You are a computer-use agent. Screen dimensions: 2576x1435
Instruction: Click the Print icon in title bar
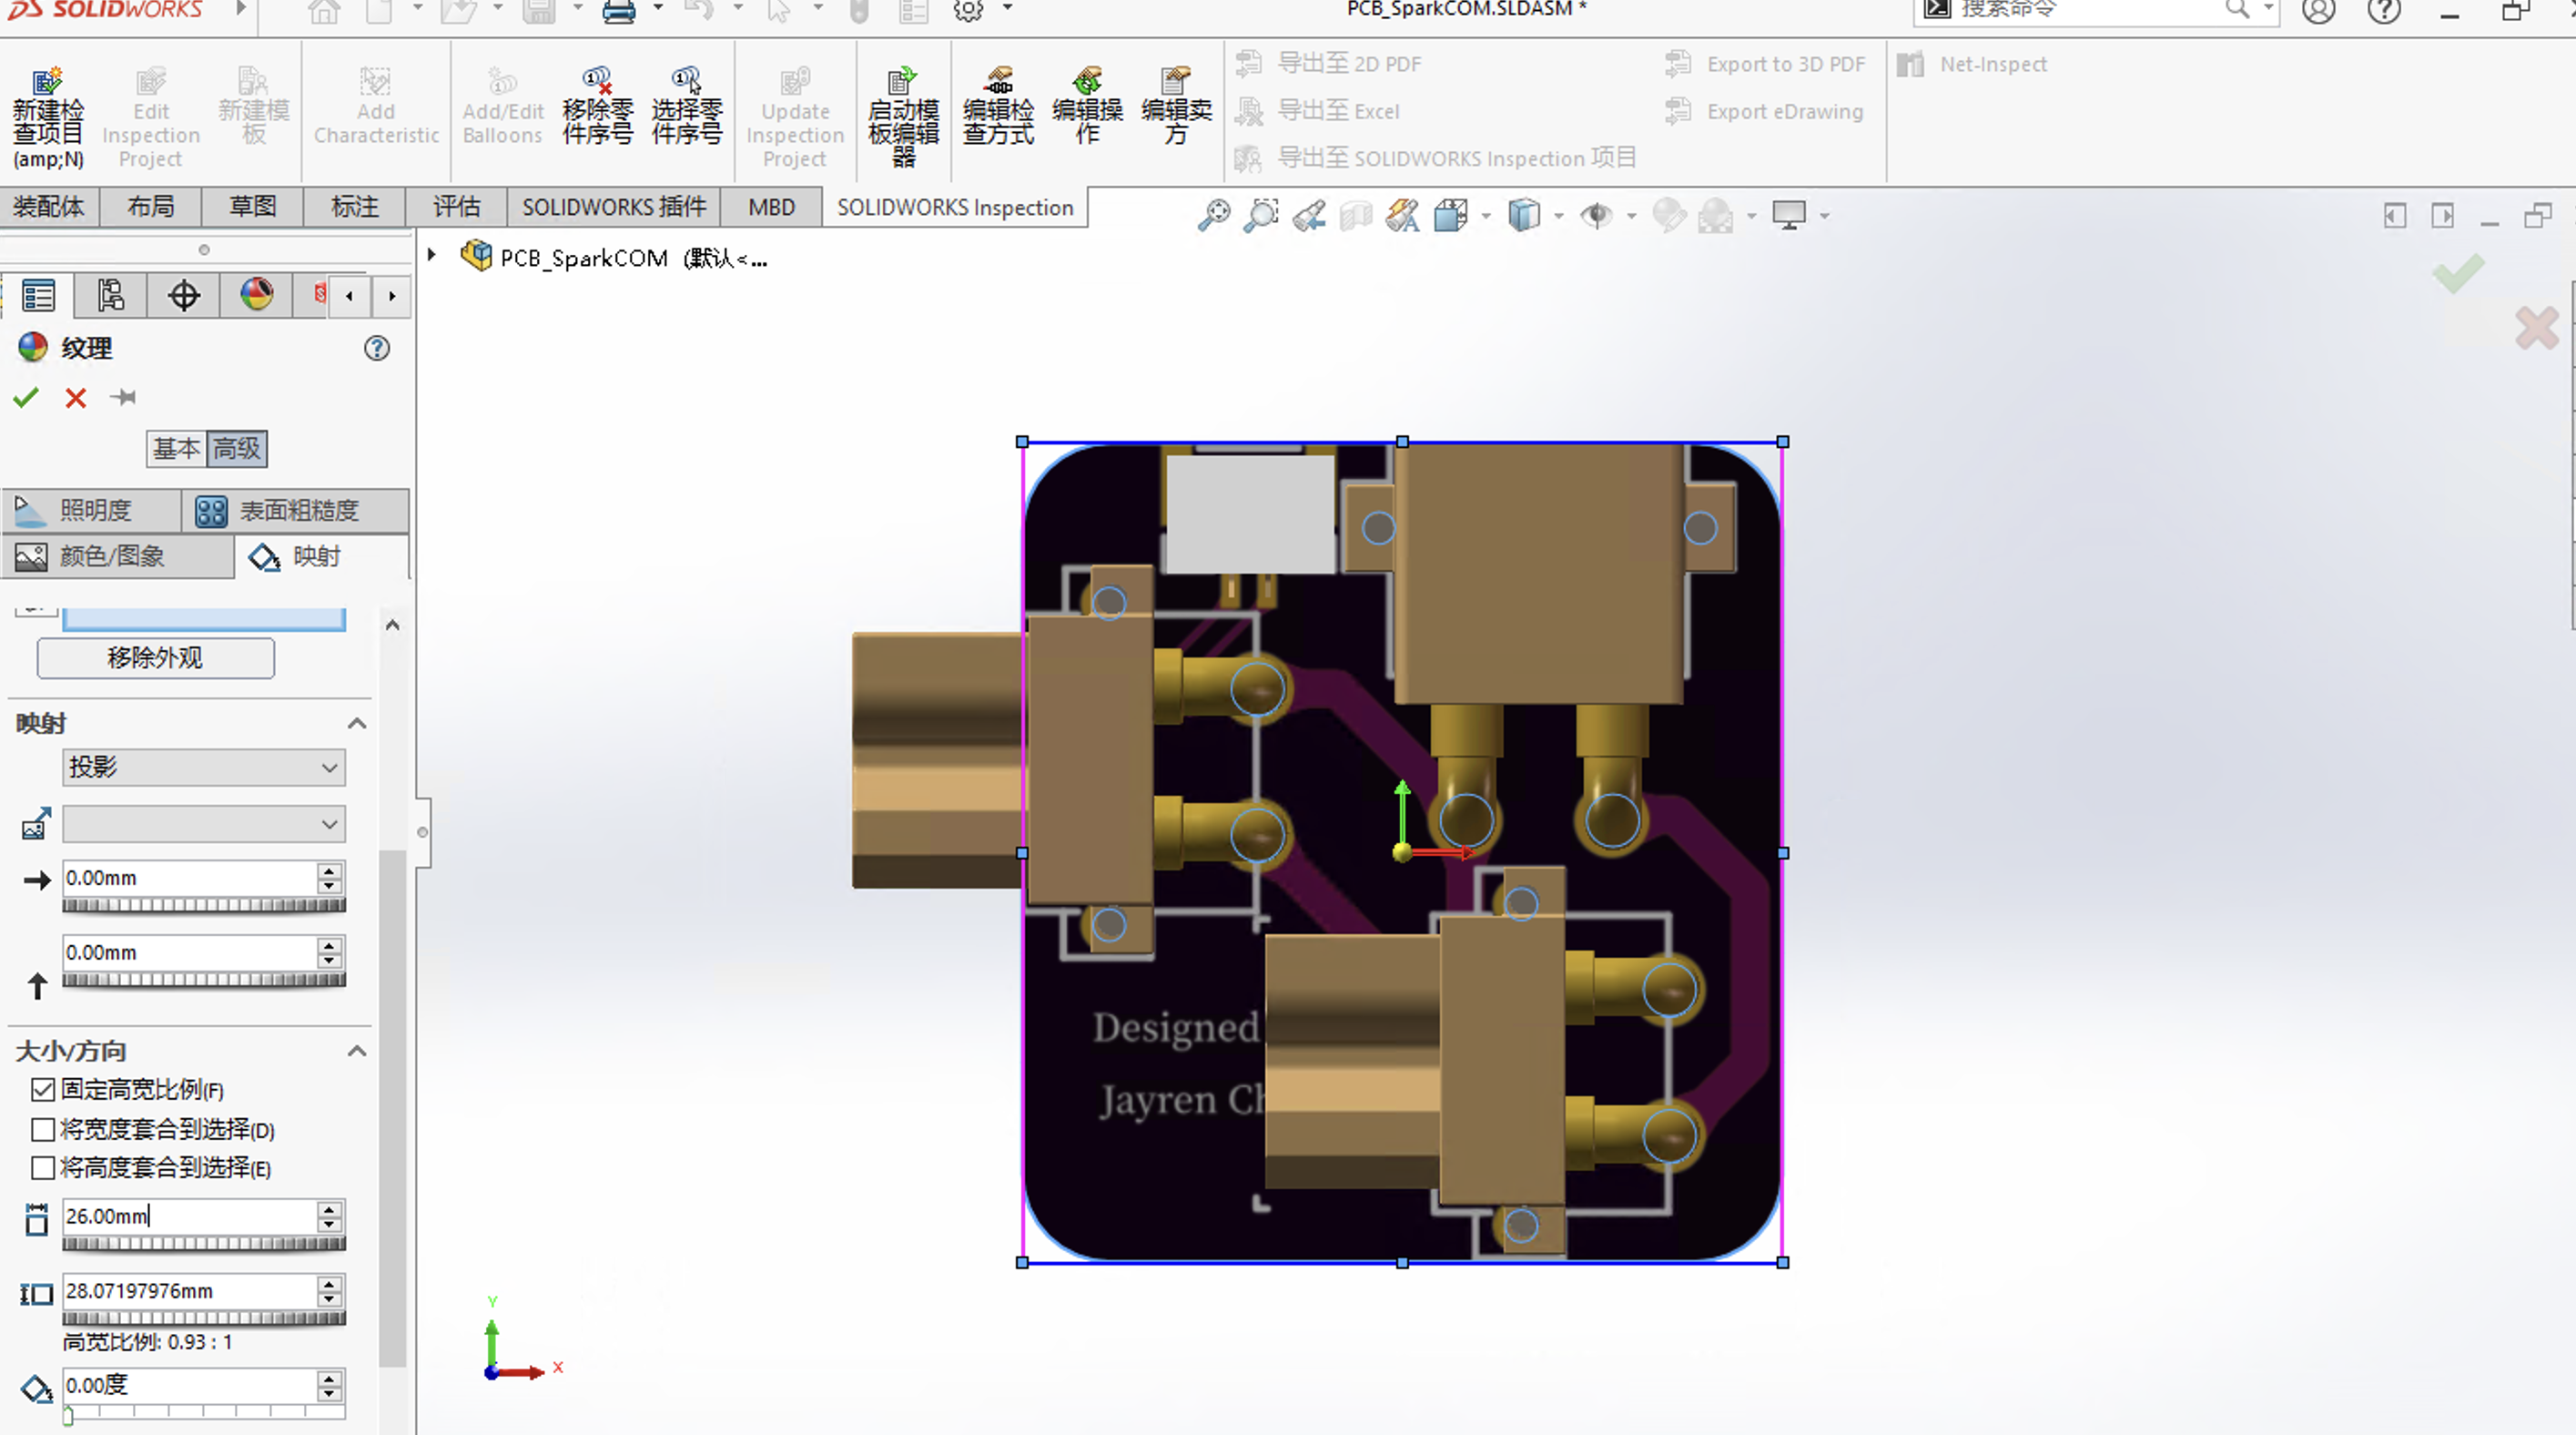[619, 11]
